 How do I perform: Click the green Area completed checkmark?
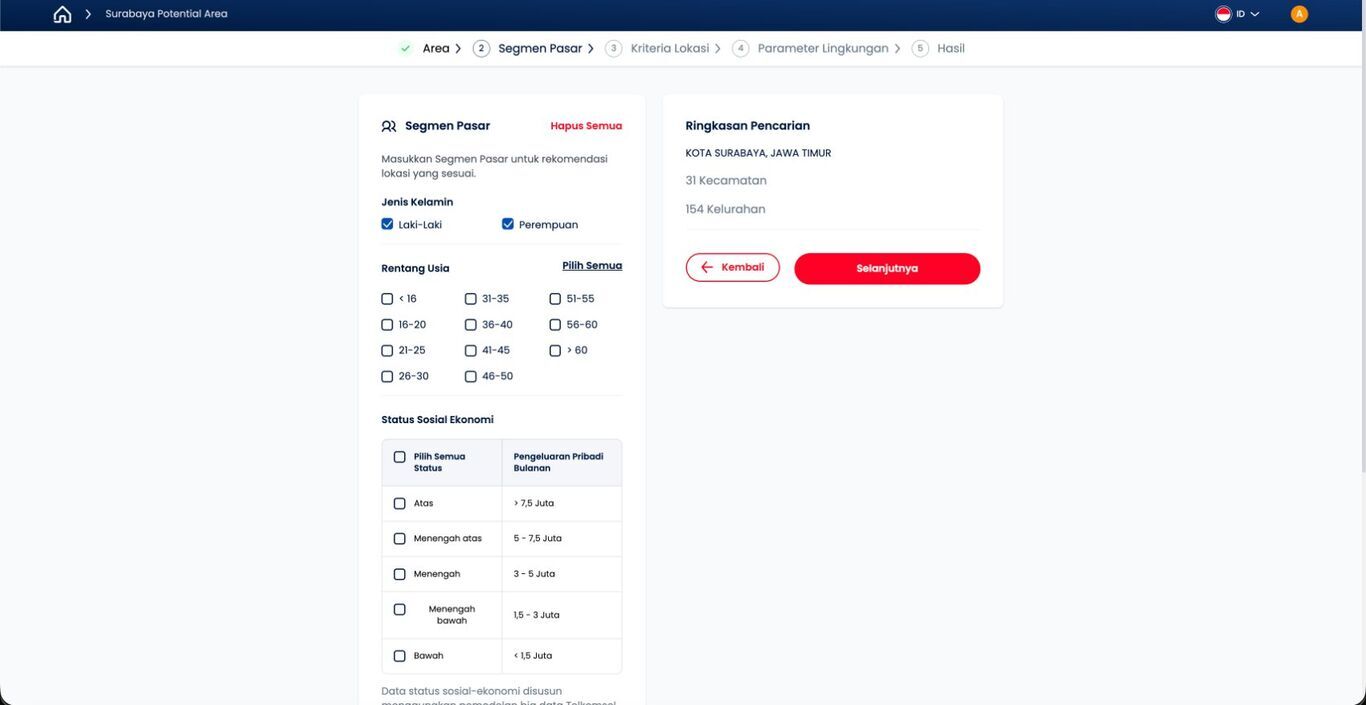pyautogui.click(x=405, y=48)
